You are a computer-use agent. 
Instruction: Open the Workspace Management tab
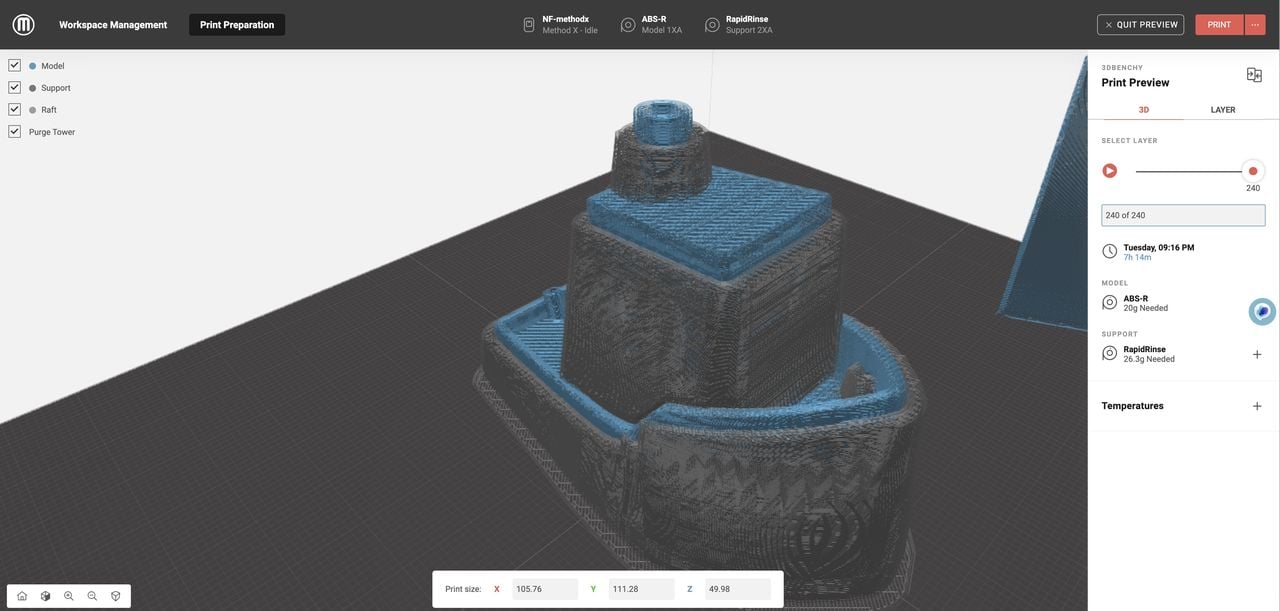(113, 25)
